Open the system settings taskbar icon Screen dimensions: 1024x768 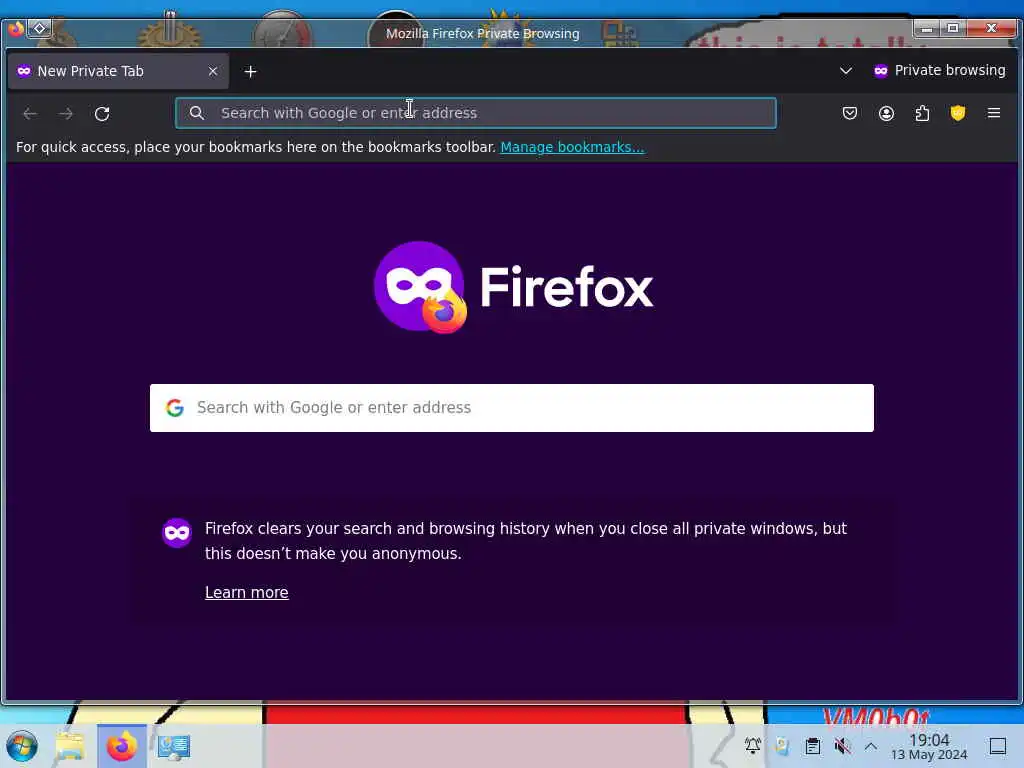(174, 746)
